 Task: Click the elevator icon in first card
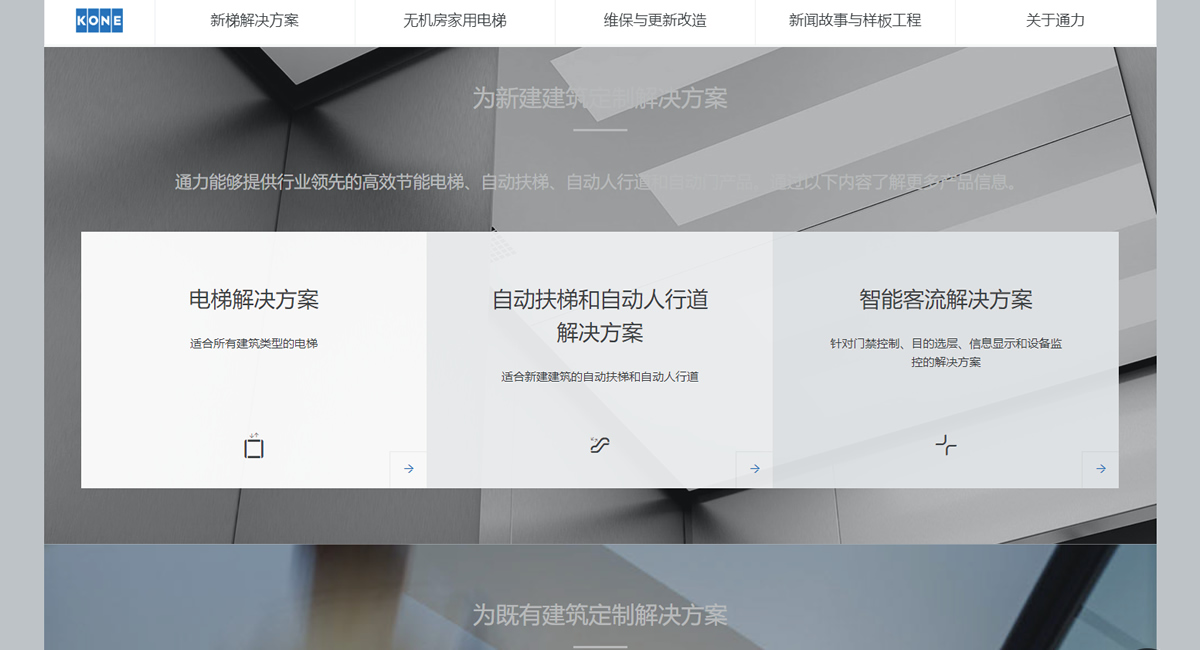click(254, 447)
